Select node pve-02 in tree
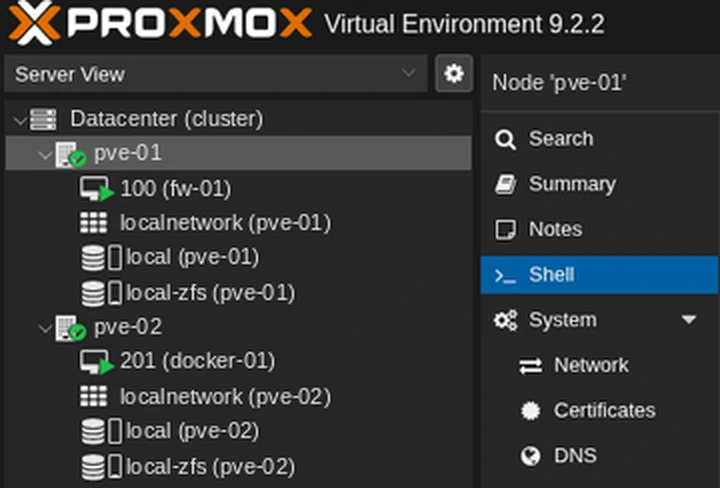Image resolution: width=720 pixels, height=488 pixels. (x=128, y=327)
